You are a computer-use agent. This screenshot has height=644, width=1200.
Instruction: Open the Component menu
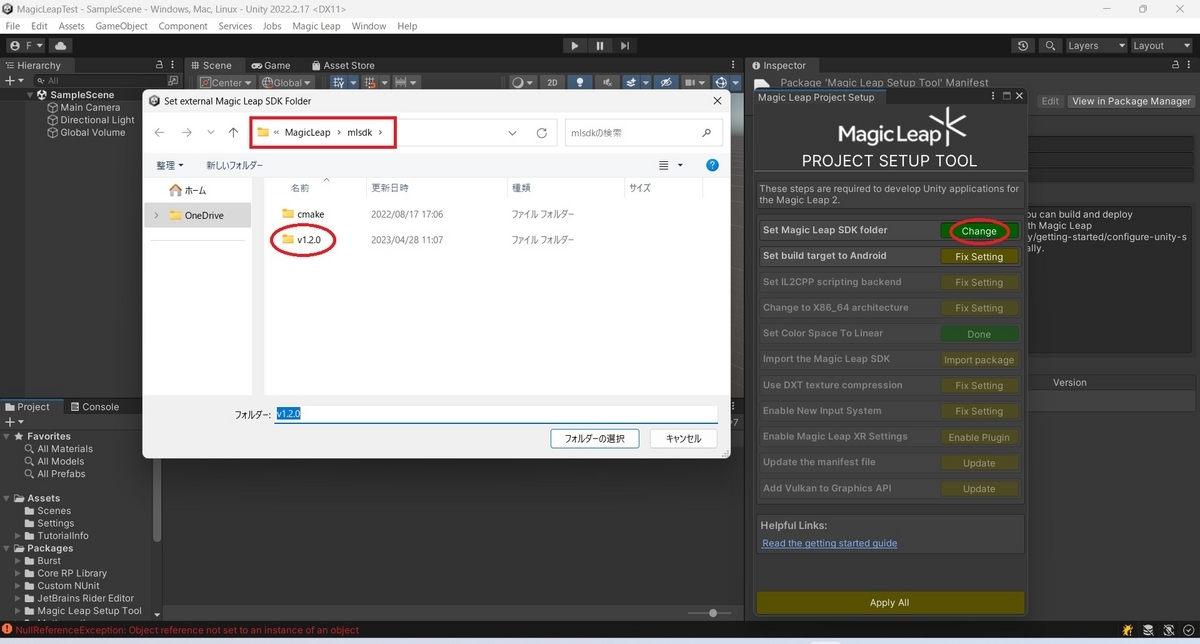[183, 26]
